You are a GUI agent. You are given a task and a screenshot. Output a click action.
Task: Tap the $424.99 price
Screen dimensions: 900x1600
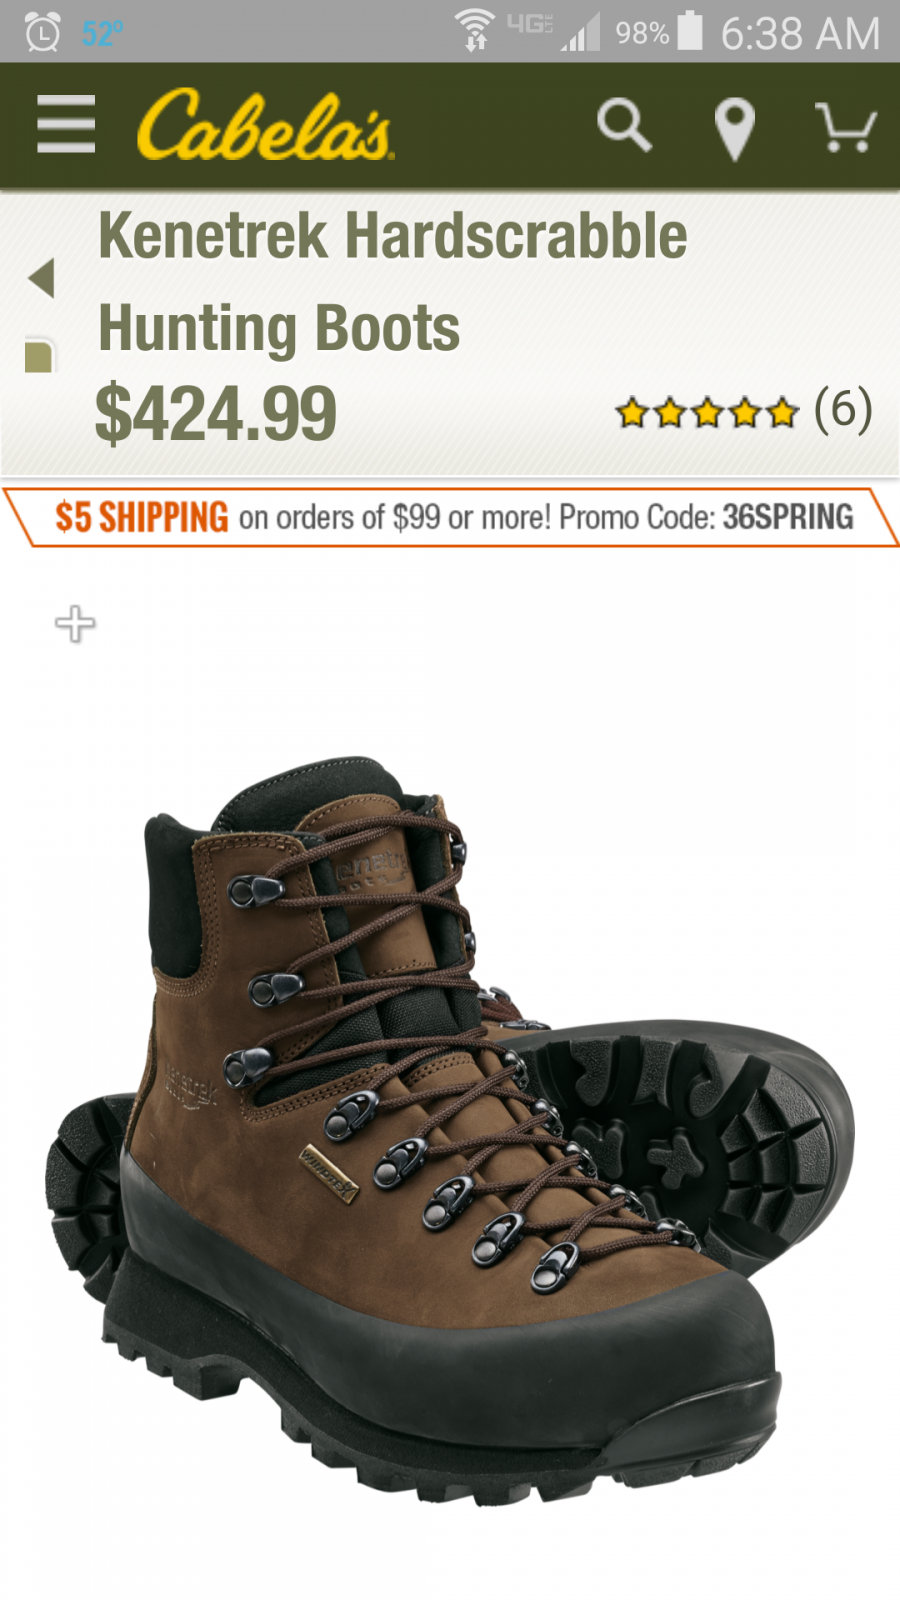click(216, 413)
